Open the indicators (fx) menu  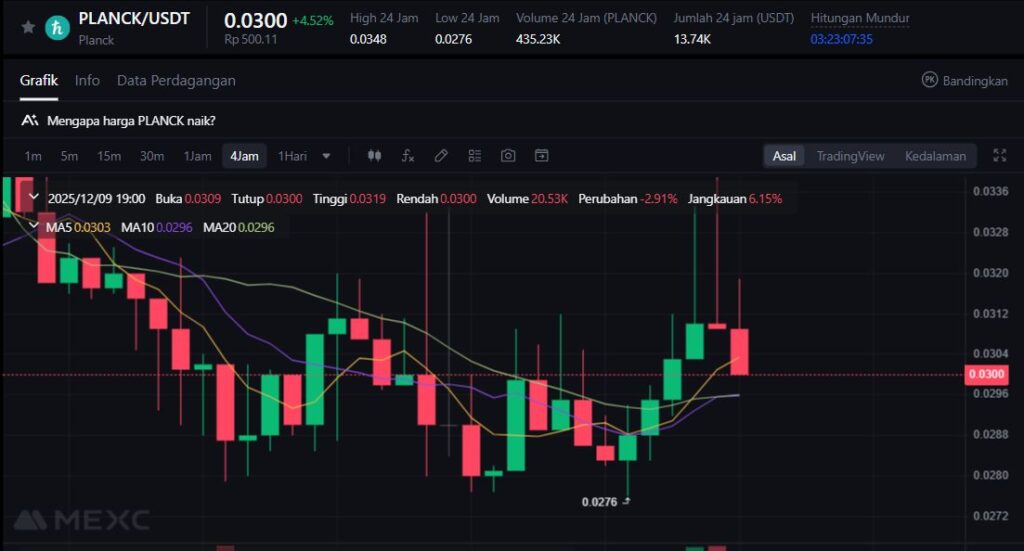pyautogui.click(x=408, y=156)
